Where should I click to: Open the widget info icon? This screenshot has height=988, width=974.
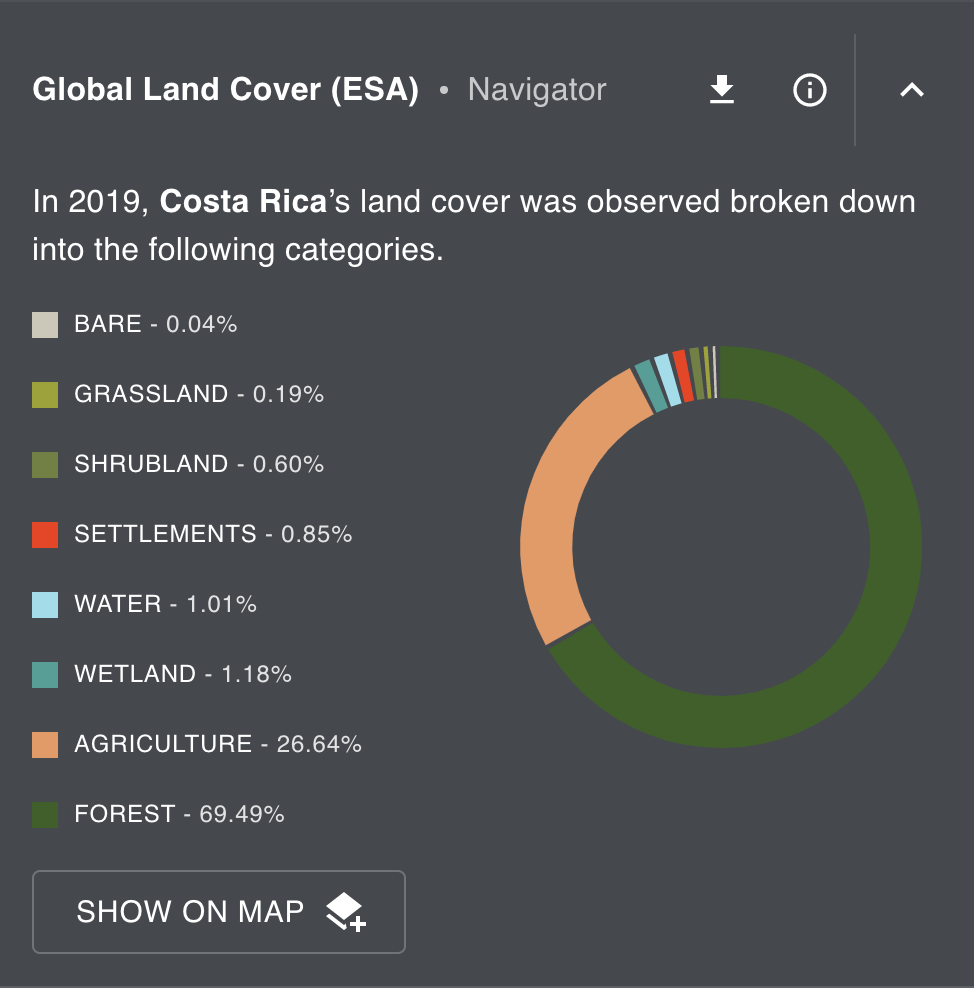(x=809, y=91)
